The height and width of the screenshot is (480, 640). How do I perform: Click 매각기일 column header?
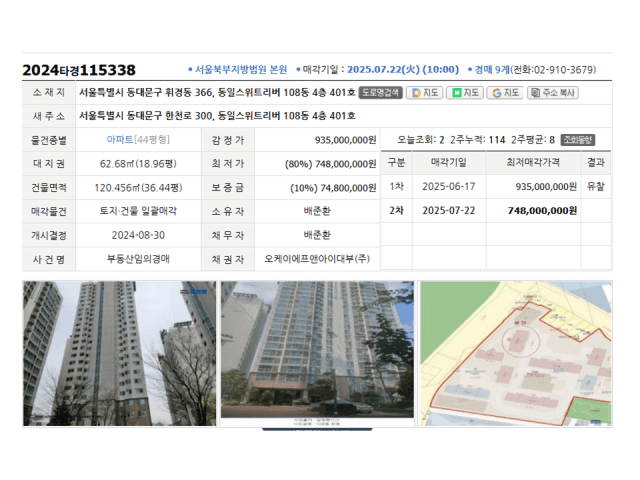click(x=449, y=162)
